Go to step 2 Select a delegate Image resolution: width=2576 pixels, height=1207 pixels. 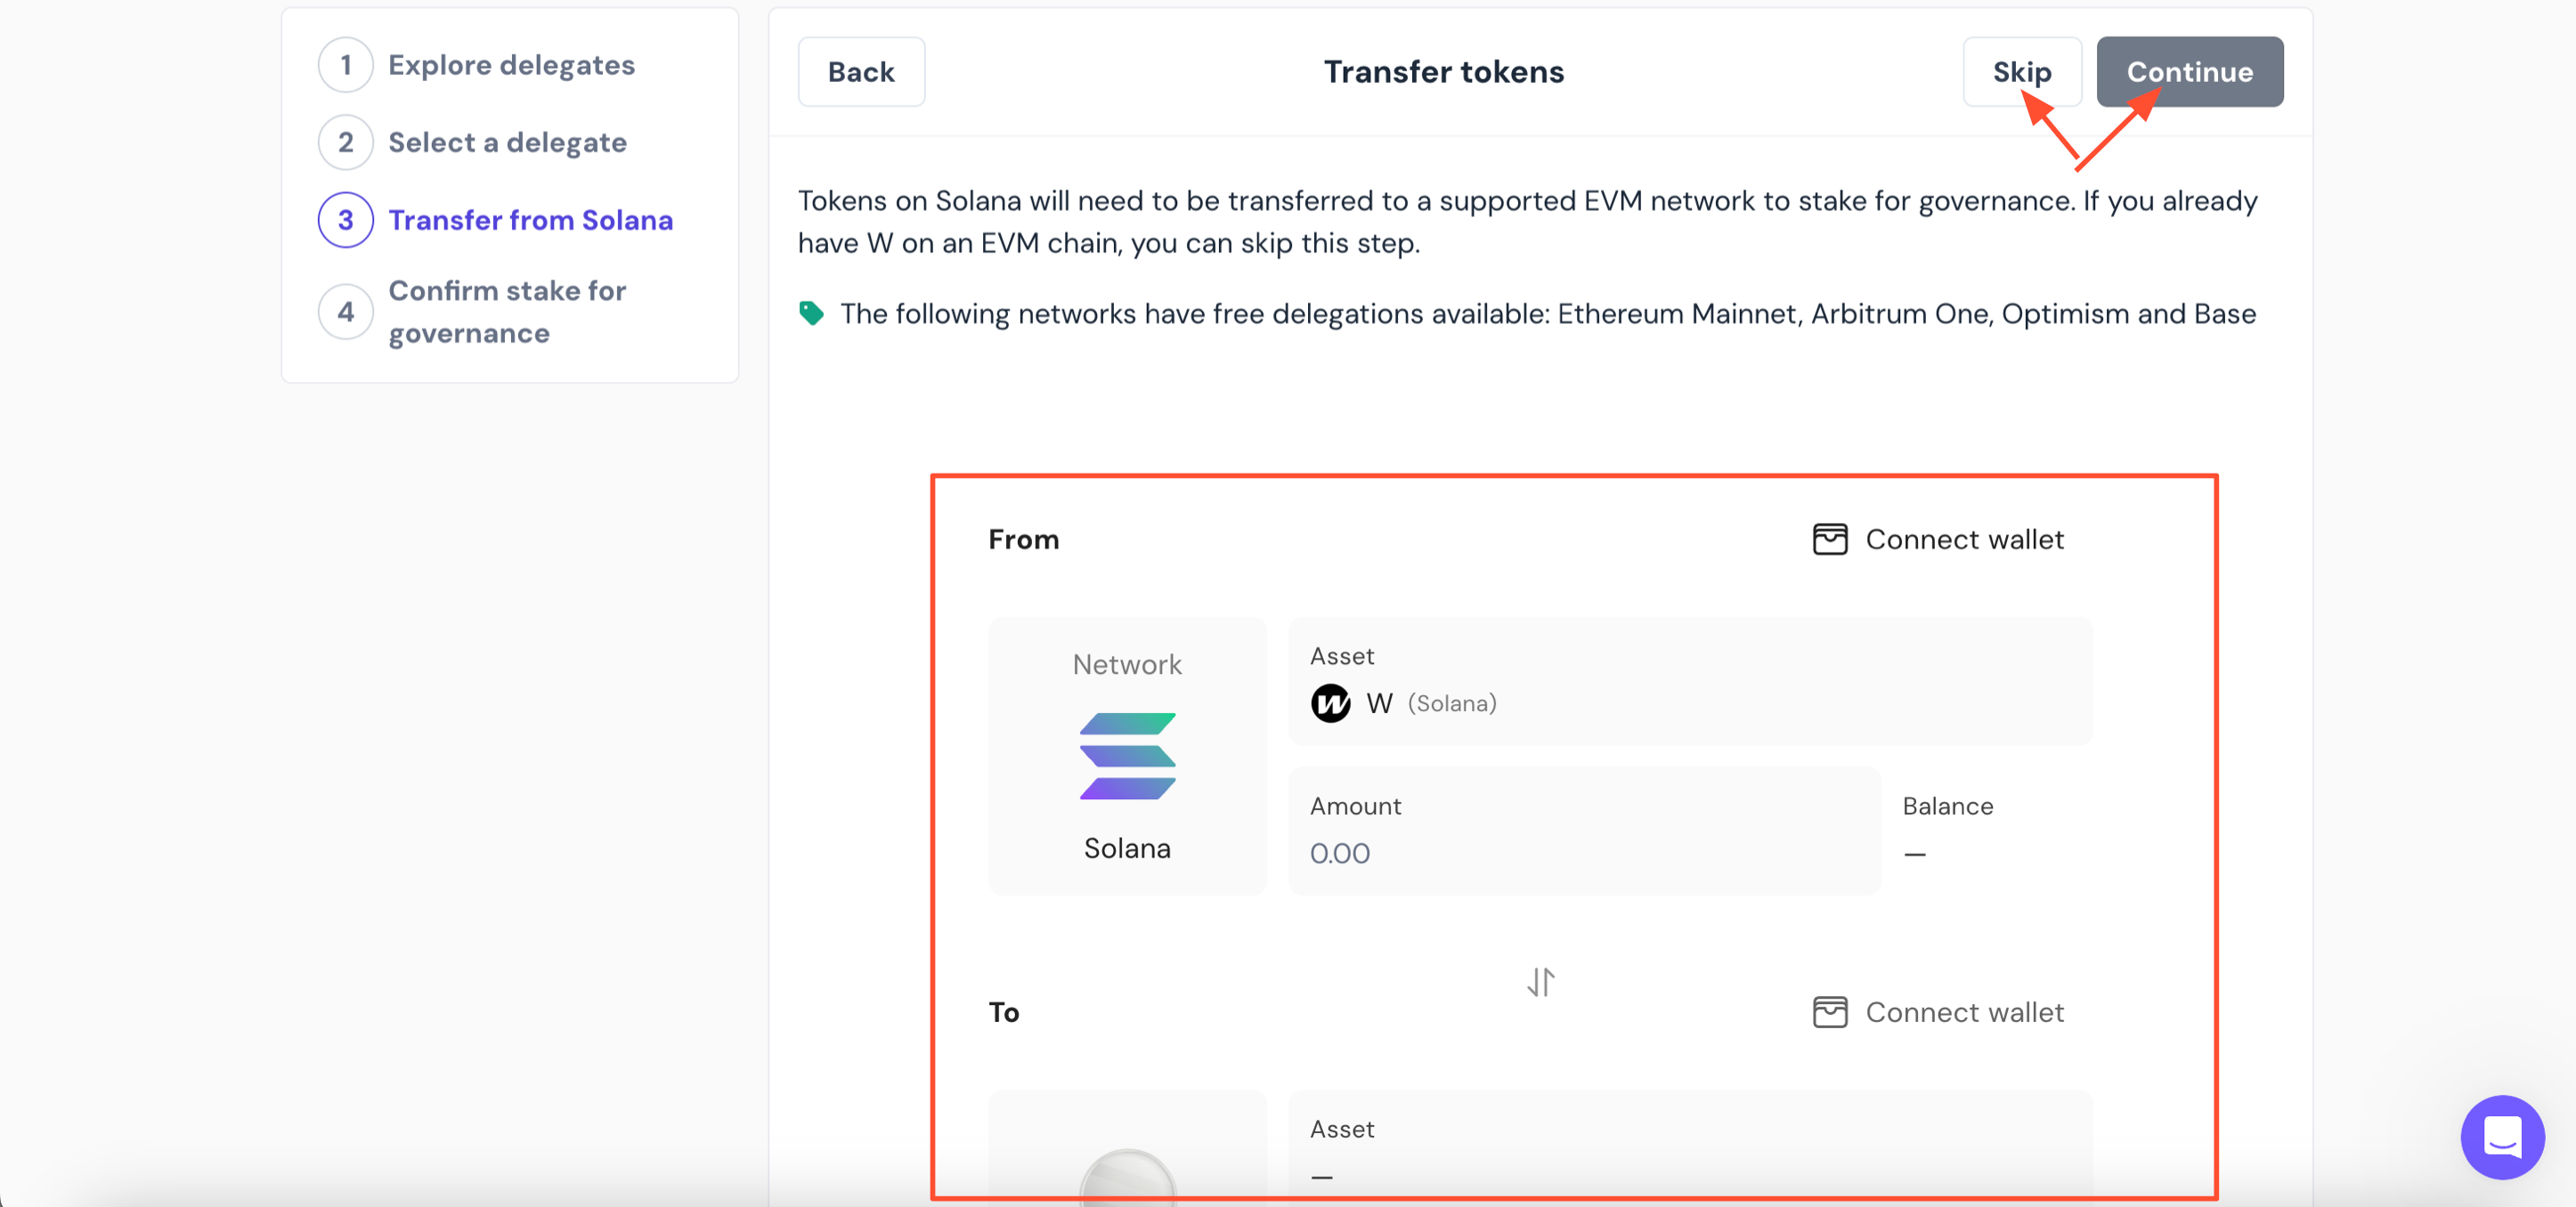(506, 143)
